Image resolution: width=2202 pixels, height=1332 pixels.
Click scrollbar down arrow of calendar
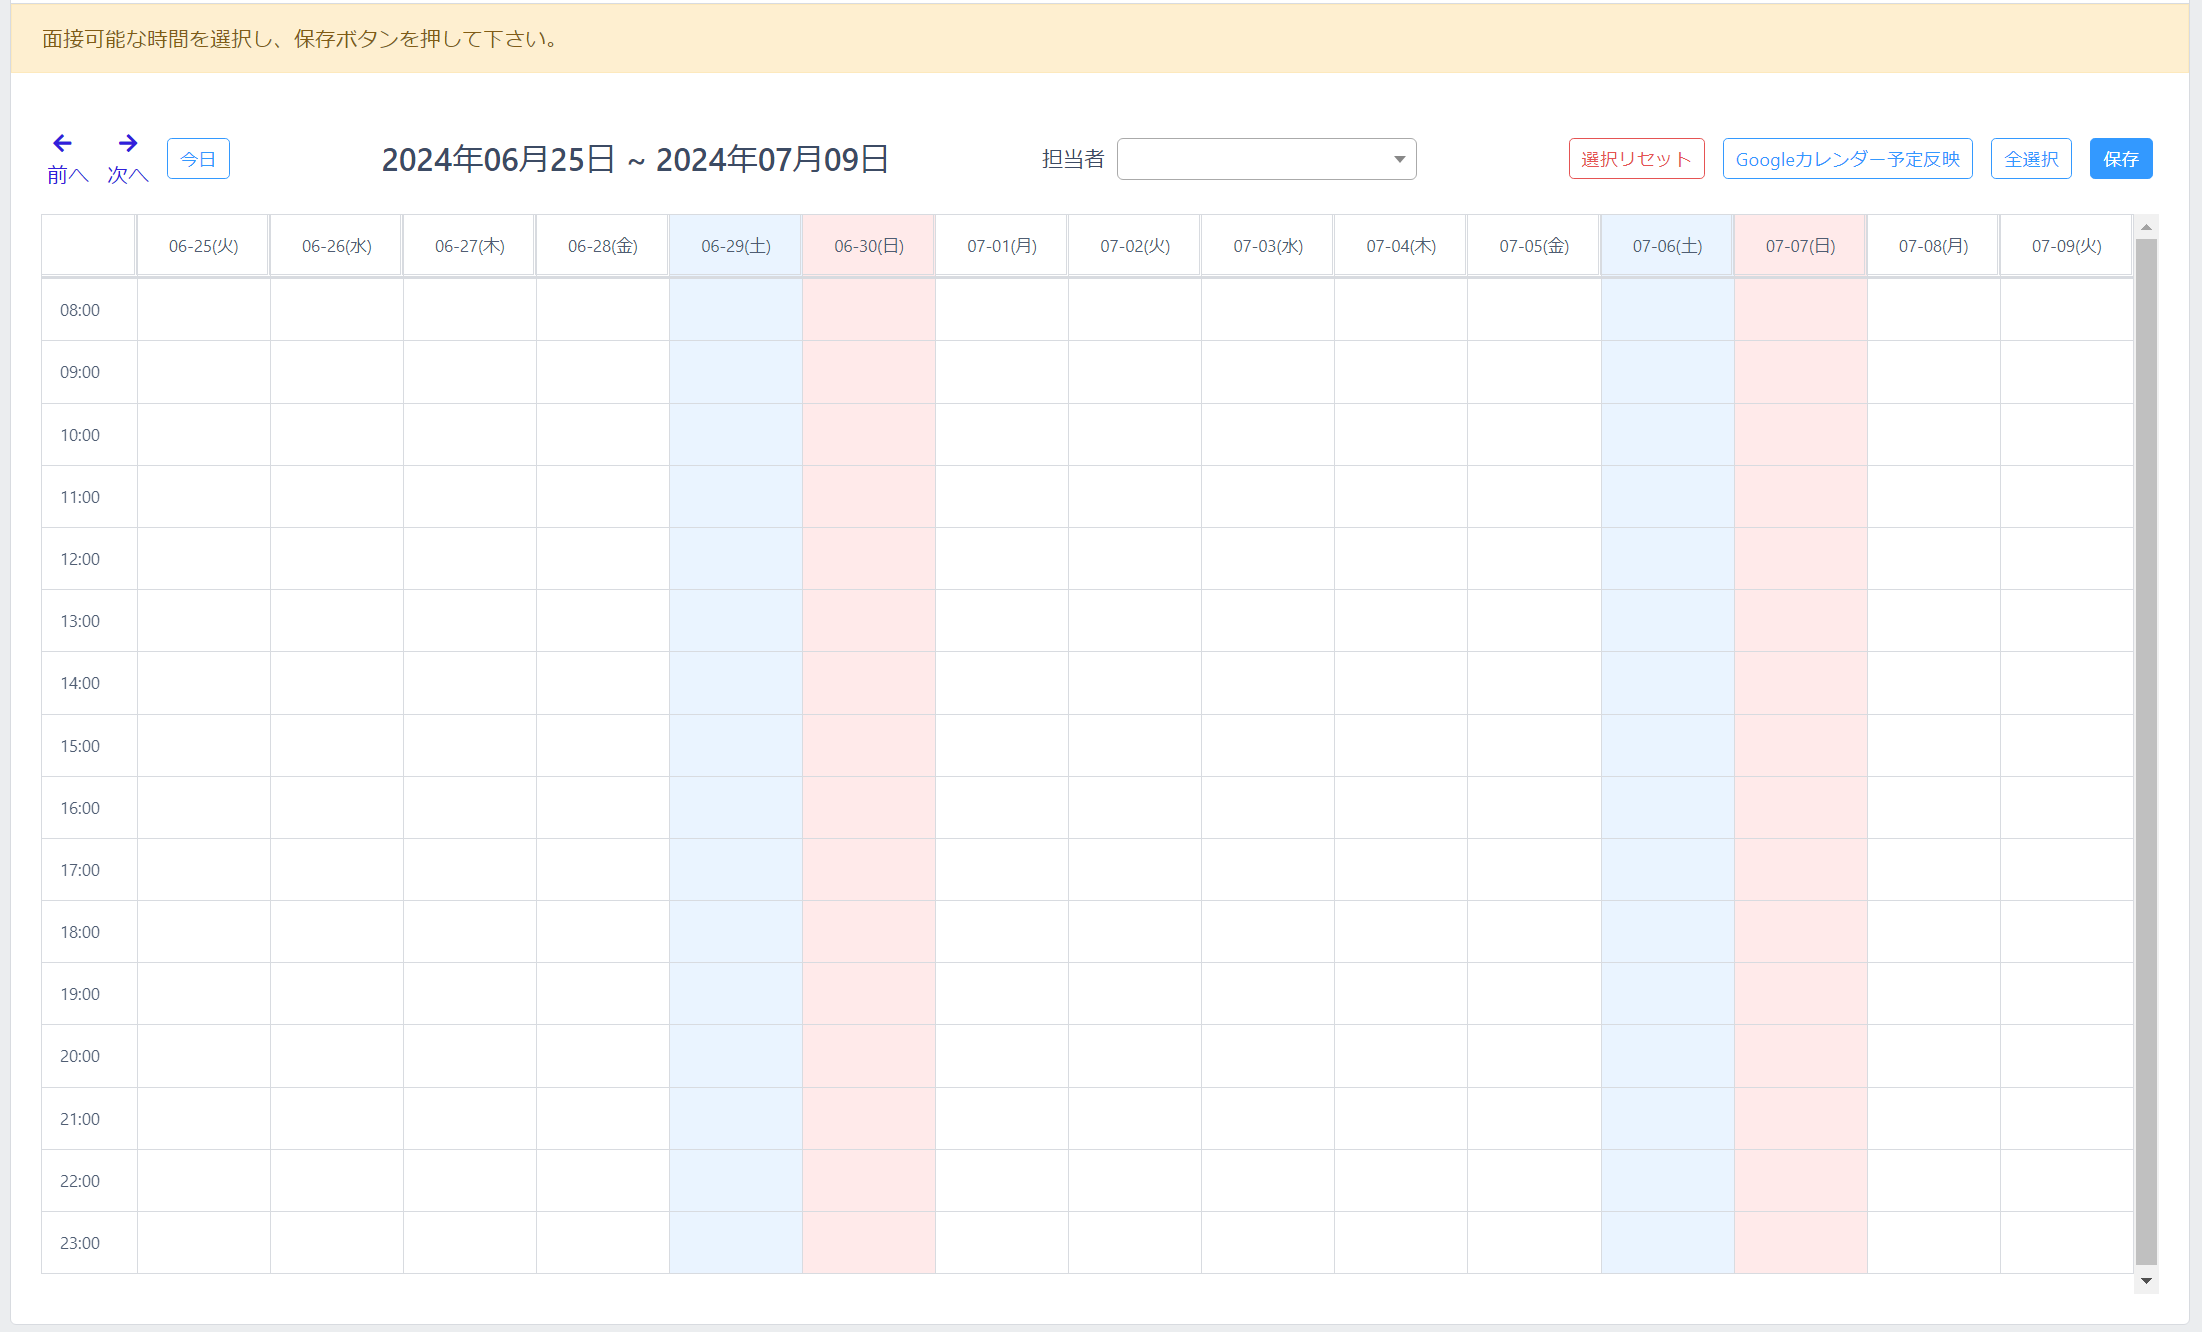(x=2145, y=1281)
